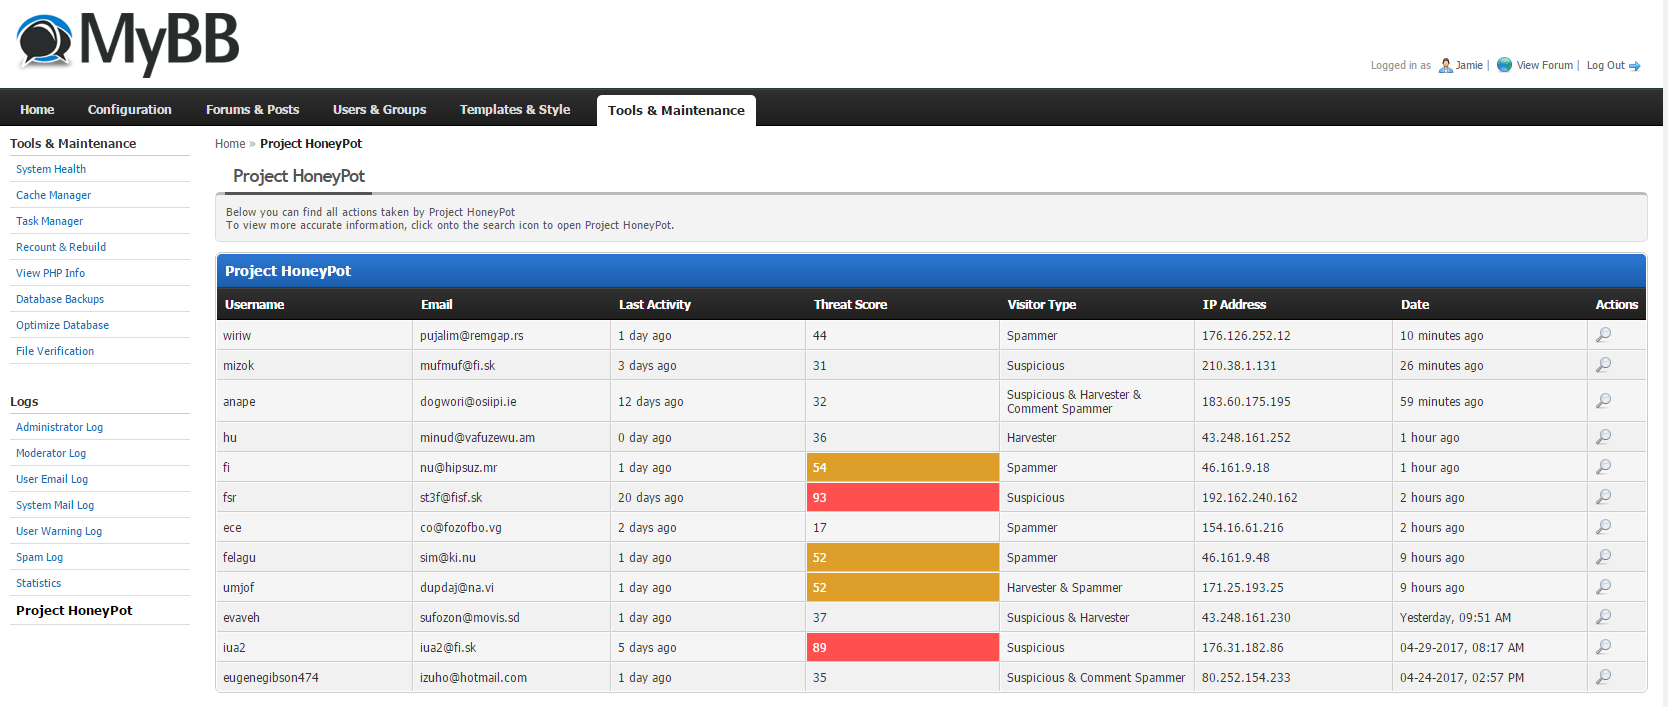Click search icon for eugenegibson474
The height and width of the screenshot is (707, 1668).
pos(1603,677)
